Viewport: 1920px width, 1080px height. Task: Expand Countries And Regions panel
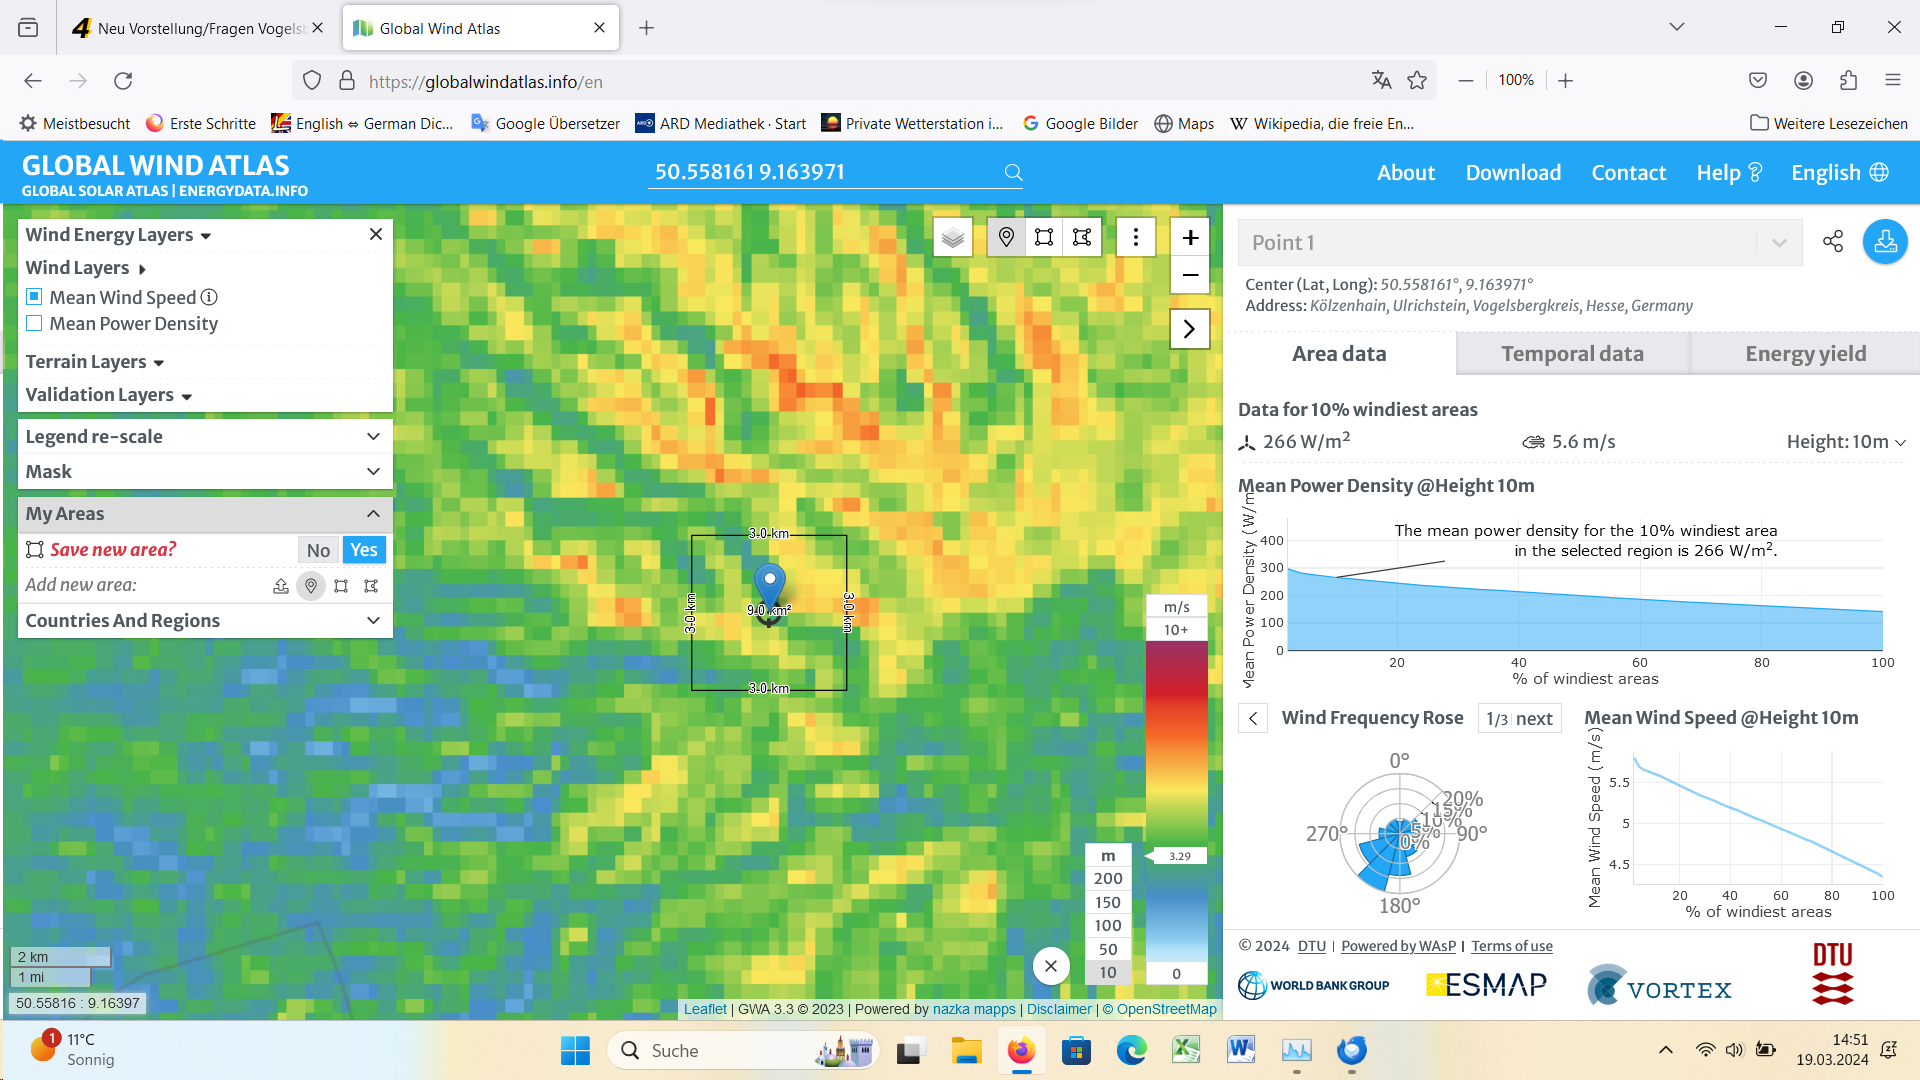(204, 621)
